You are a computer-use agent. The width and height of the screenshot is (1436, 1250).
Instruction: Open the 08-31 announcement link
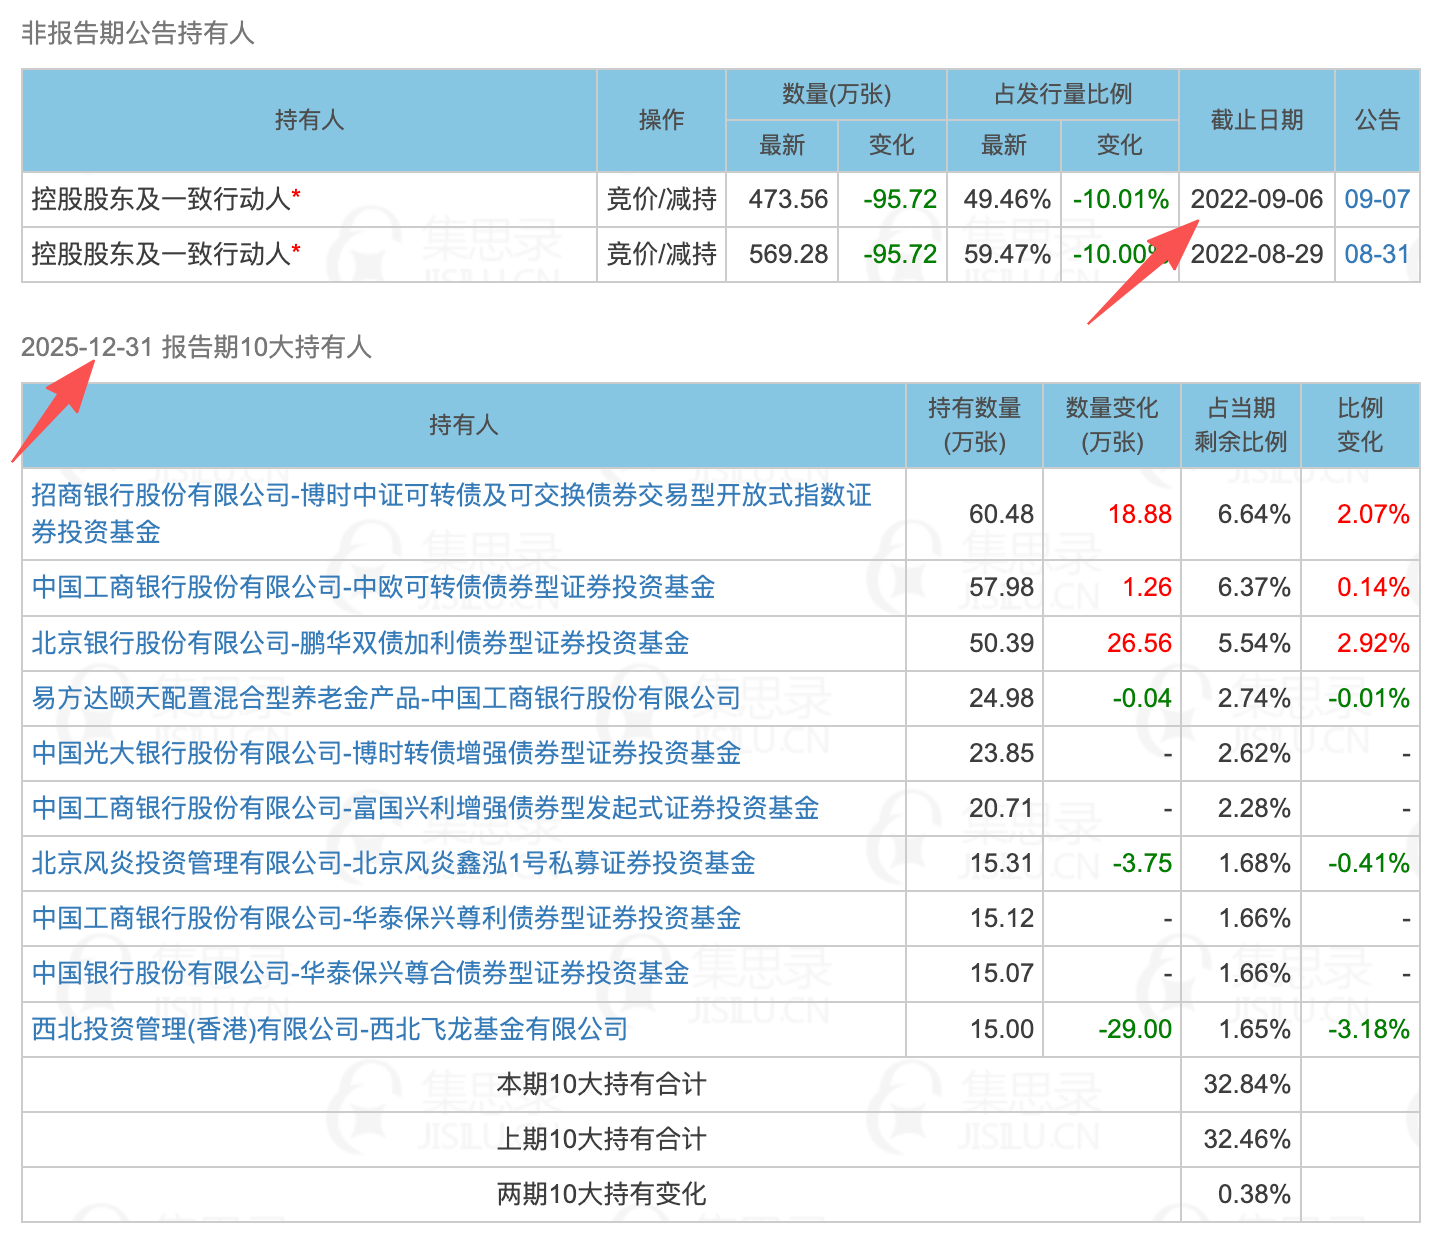(1376, 254)
